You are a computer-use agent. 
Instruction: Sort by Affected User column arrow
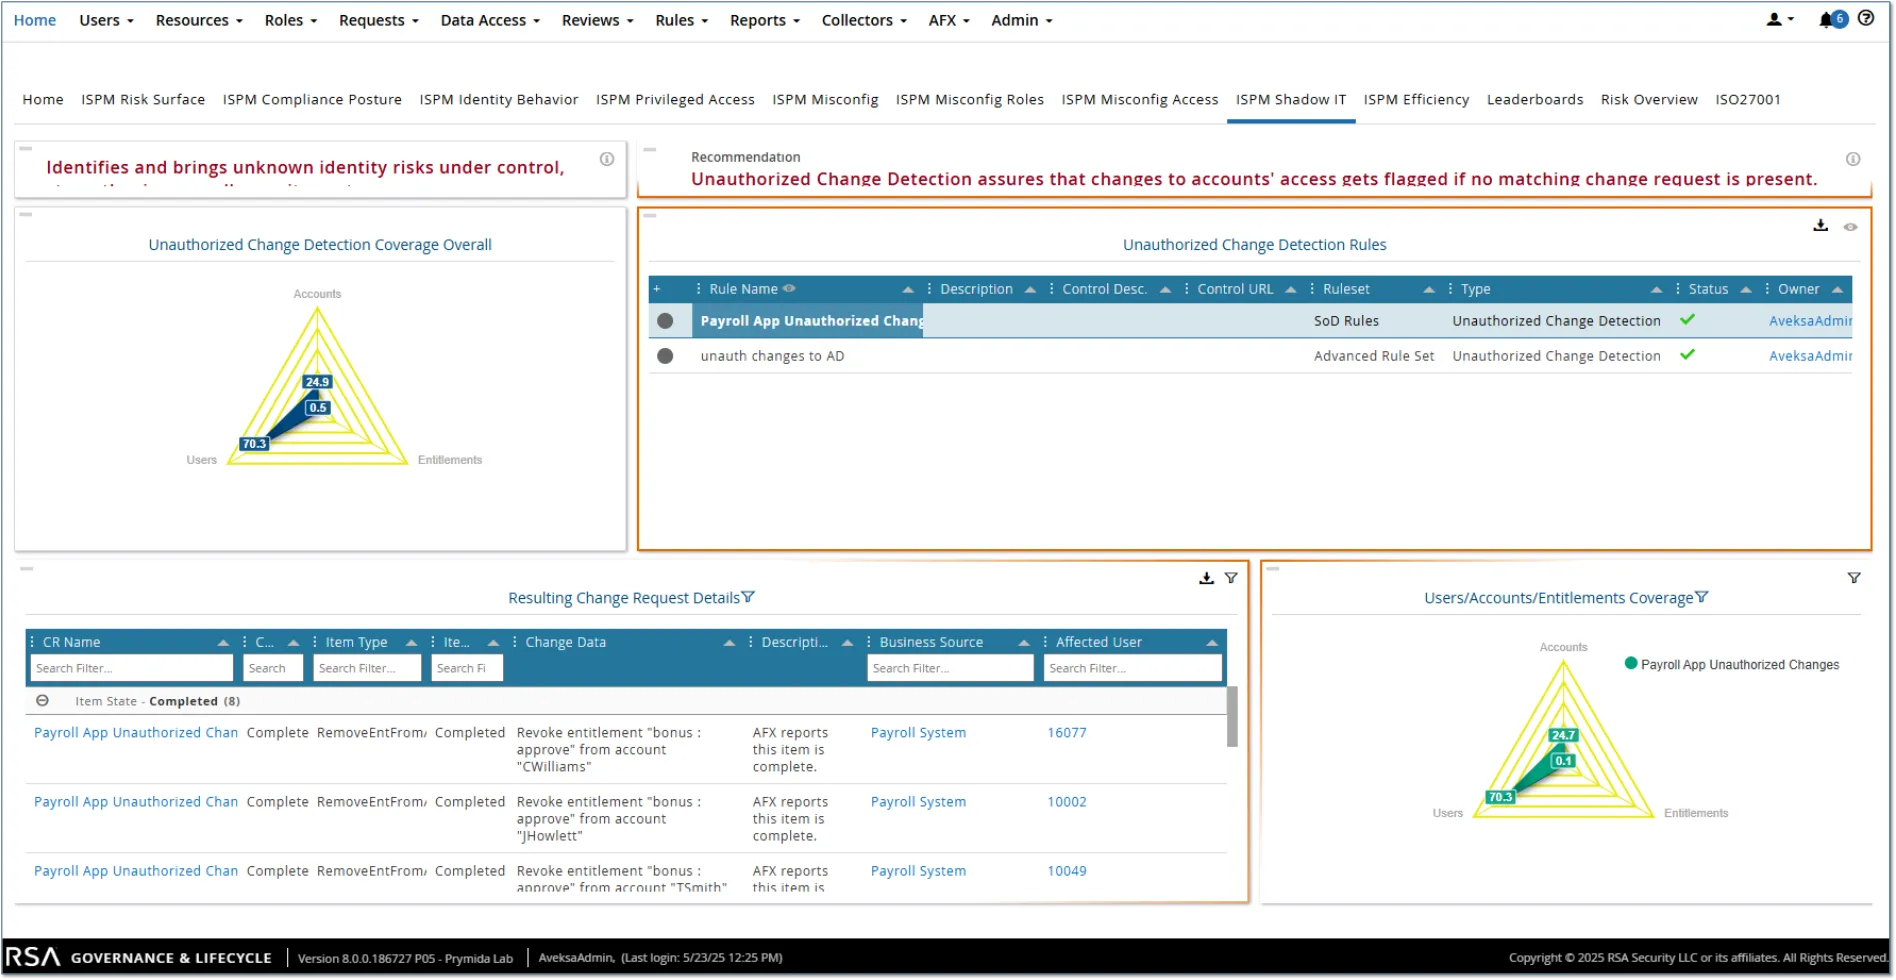[1212, 643]
